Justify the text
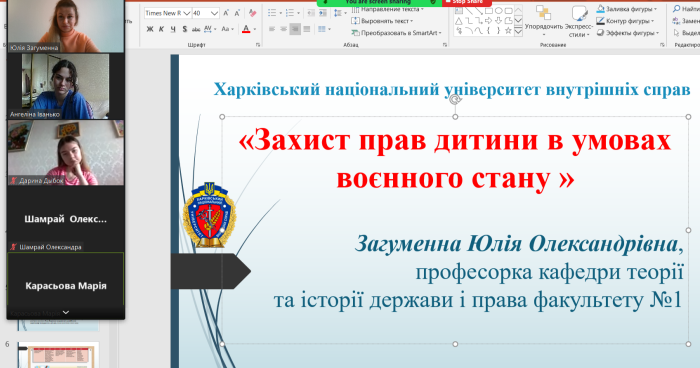The width and height of the screenshot is (700, 368). (x=307, y=29)
